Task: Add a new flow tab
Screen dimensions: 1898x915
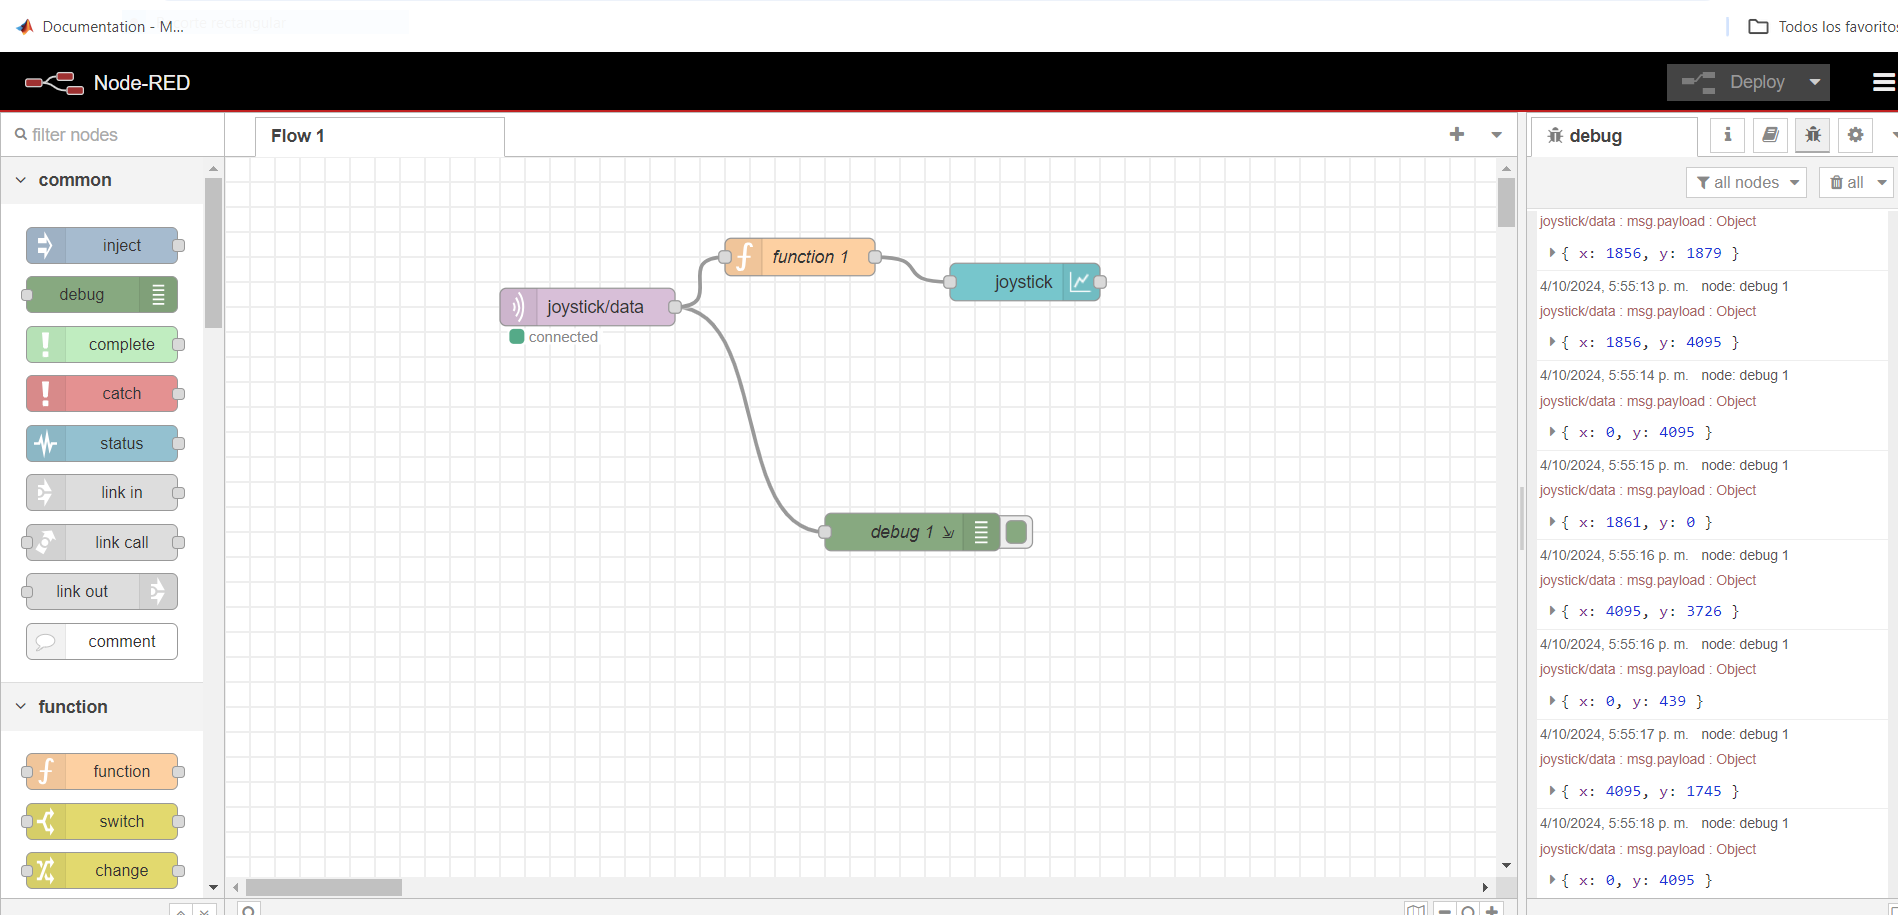Action: point(1457,135)
